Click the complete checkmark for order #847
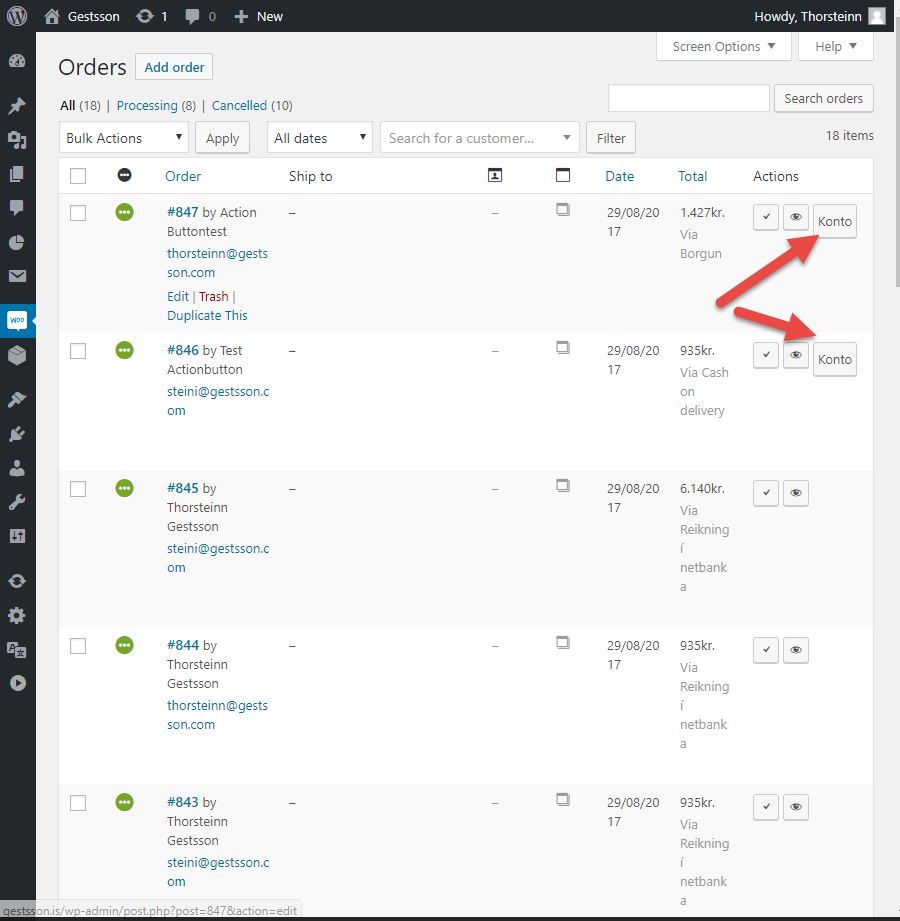 tap(766, 218)
